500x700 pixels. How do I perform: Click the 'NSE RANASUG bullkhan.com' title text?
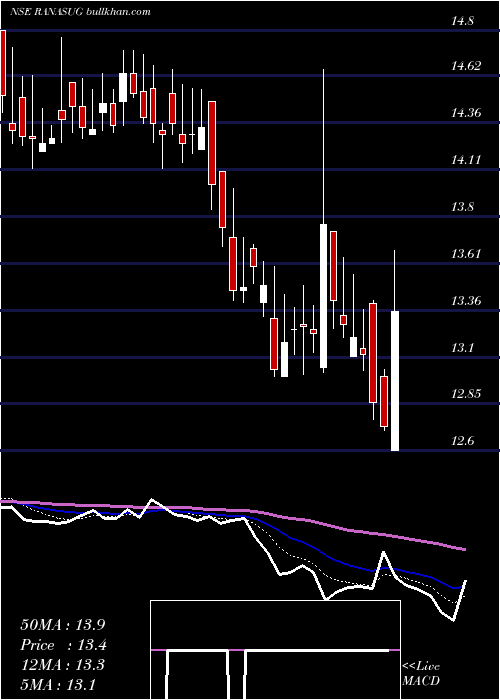tap(80, 12)
